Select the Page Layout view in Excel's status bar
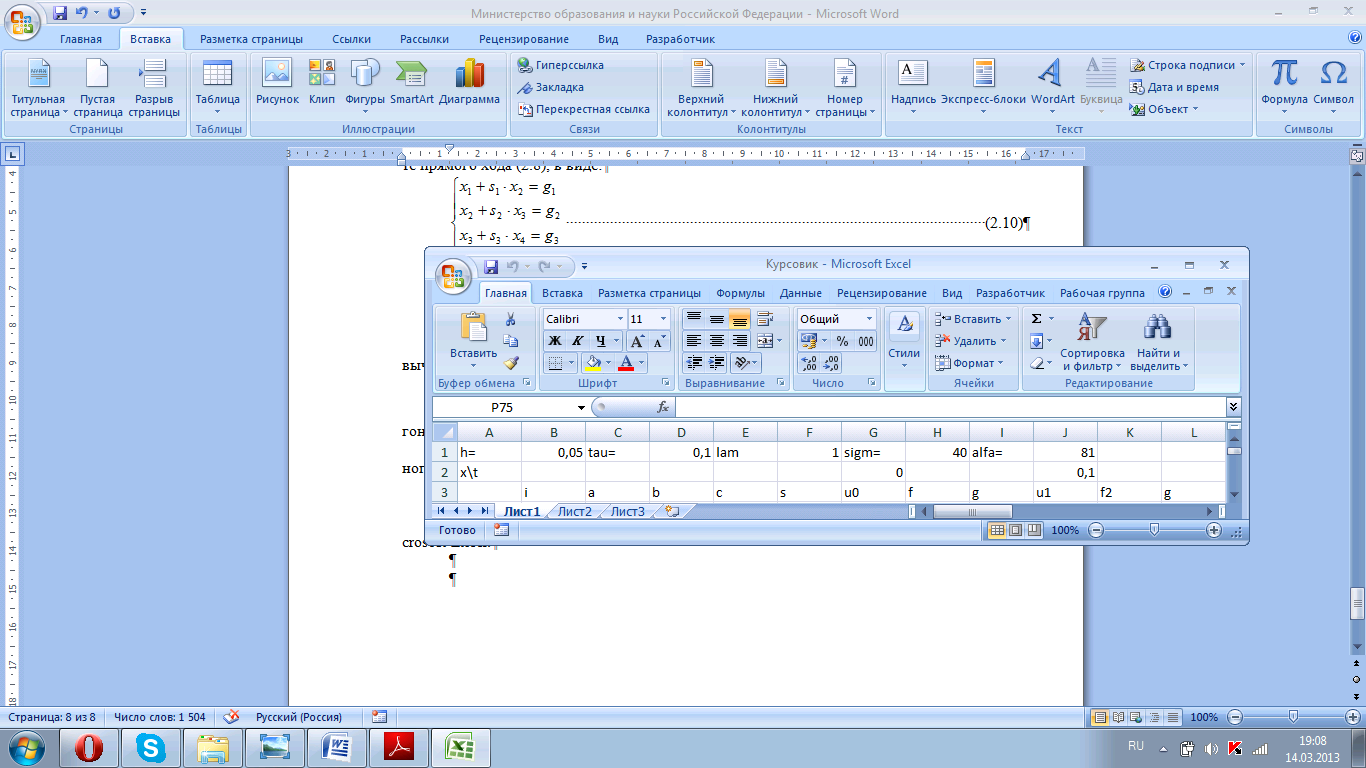The height and width of the screenshot is (768, 1366). tap(1015, 530)
